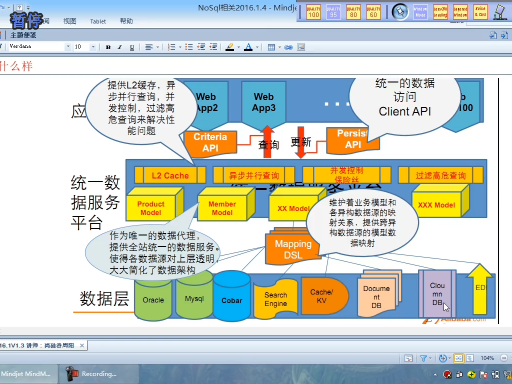Screen dimensions: 512x384
Task: Pick the text highlight color swatch
Action: pyautogui.click(x=230, y=47)
